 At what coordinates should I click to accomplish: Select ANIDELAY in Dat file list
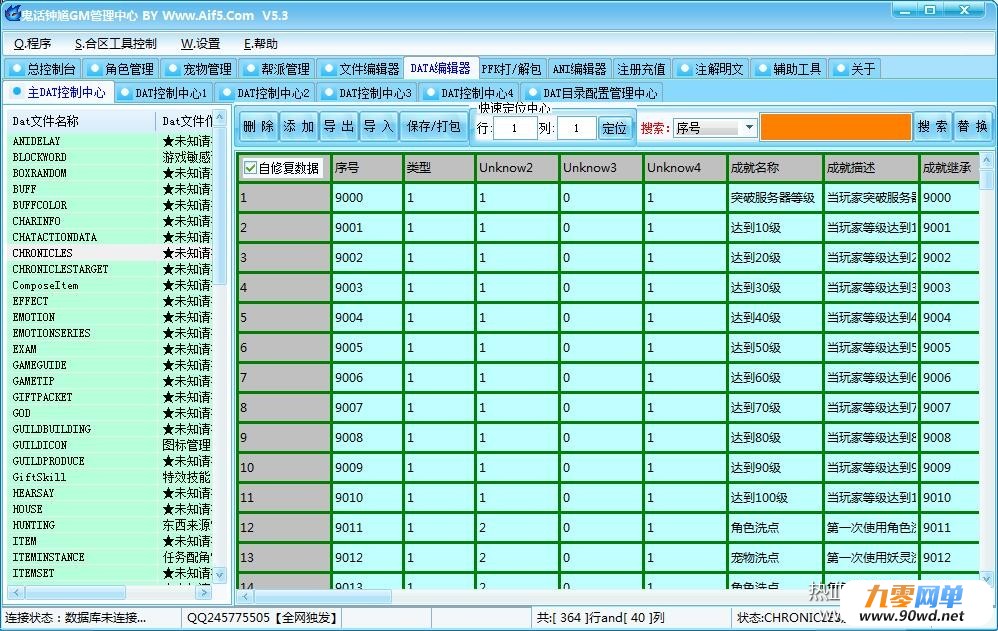pyautogui.click(x=36, y=141)
